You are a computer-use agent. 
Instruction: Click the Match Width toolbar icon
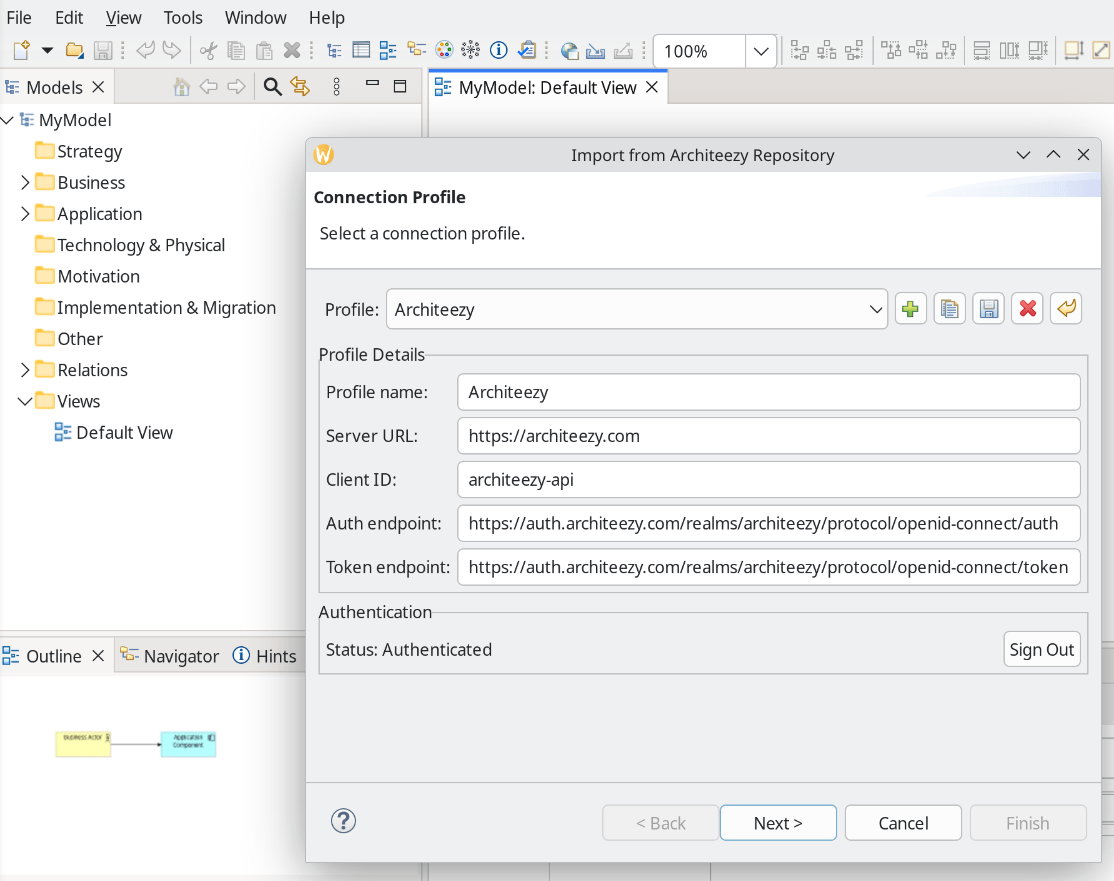(x=981, y=50)
